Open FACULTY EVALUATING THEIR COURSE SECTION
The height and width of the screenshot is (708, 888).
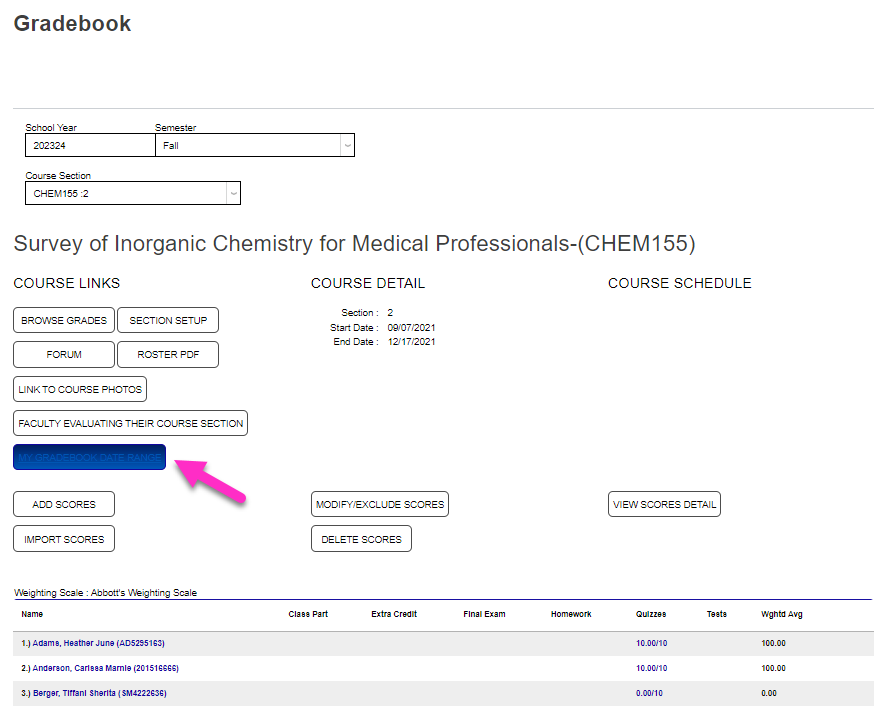[129, 423]
